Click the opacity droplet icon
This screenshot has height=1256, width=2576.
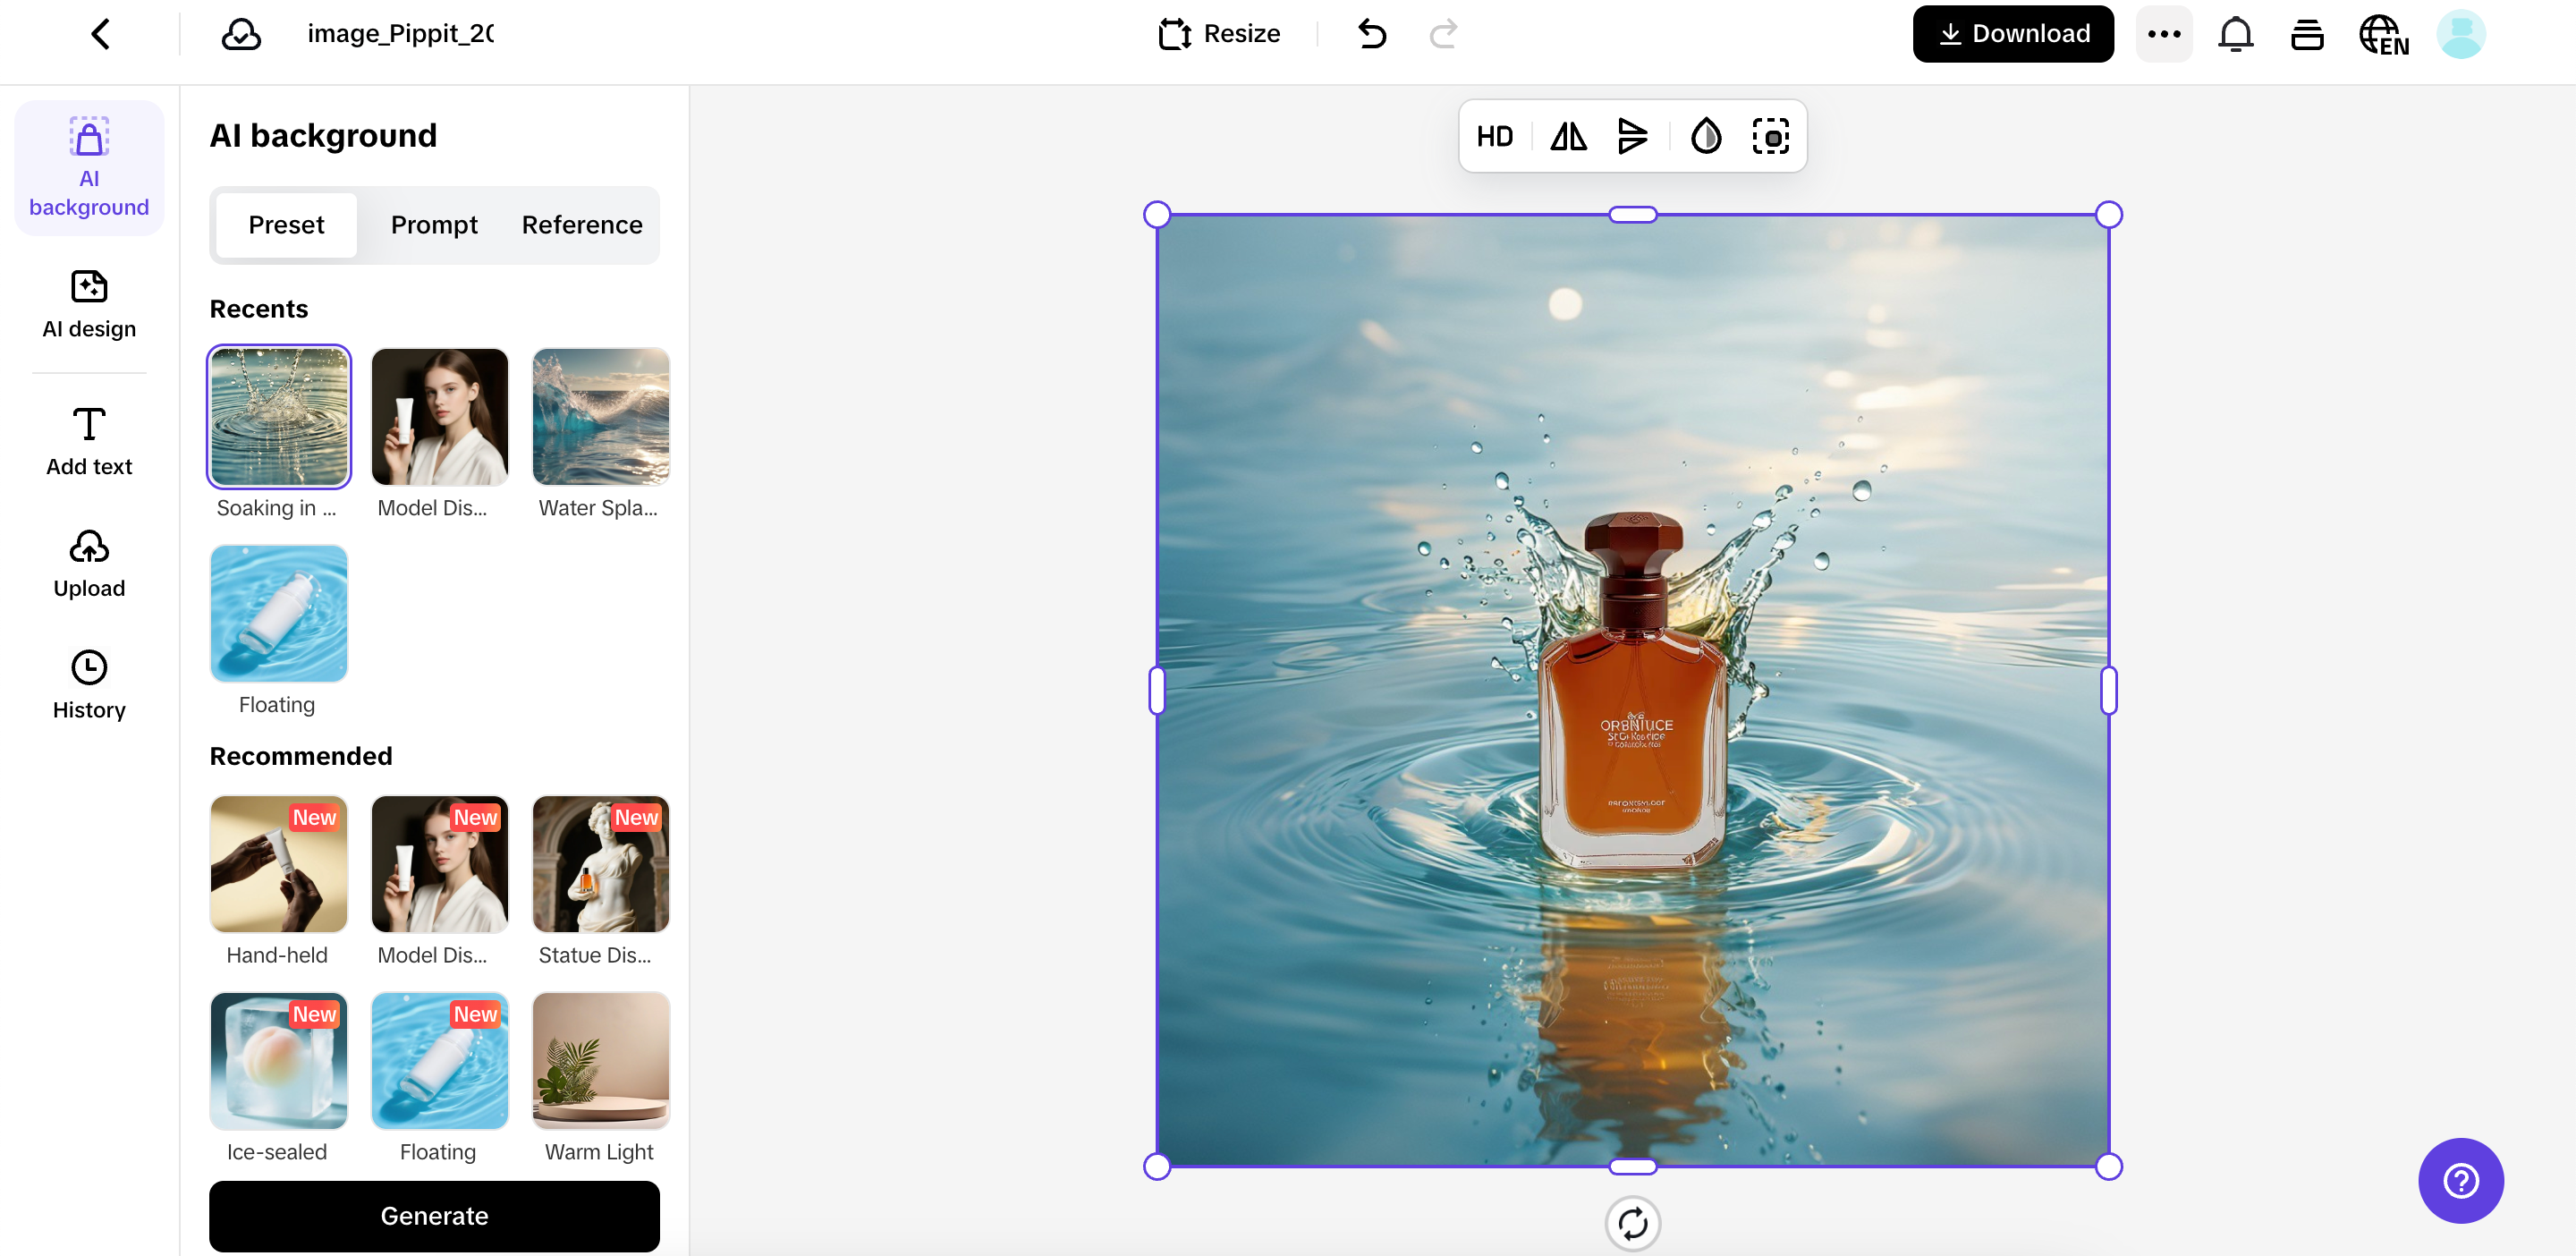click(1705, 137)
